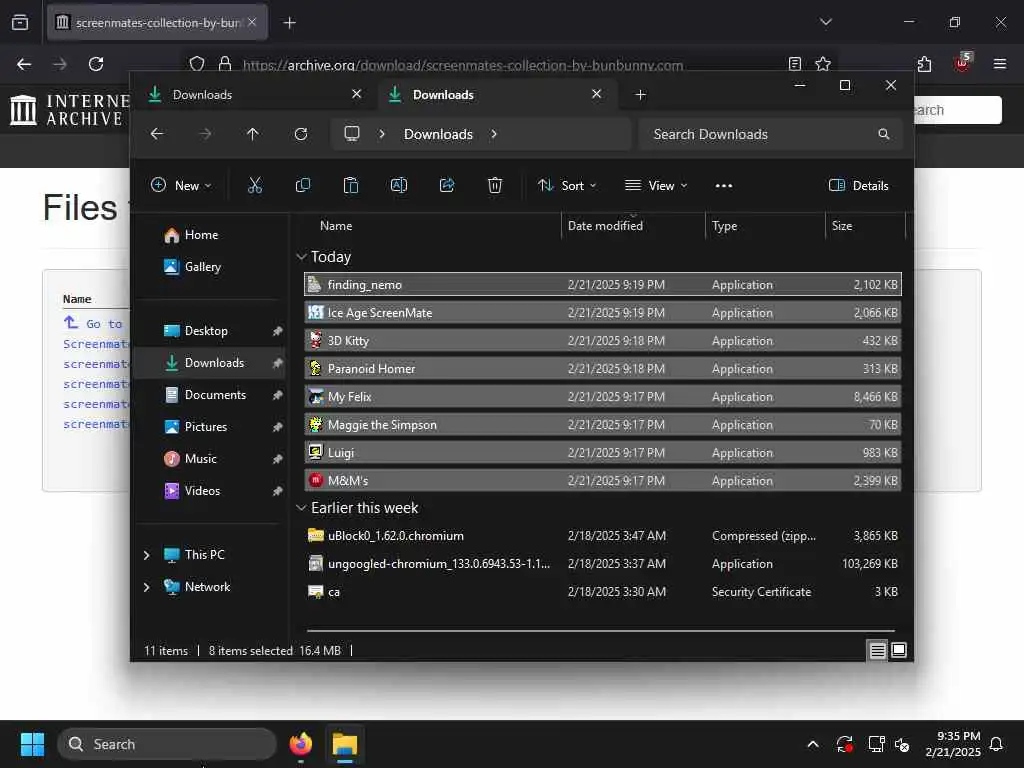Click chevron after Downloads in address bar

pos(494,134)
